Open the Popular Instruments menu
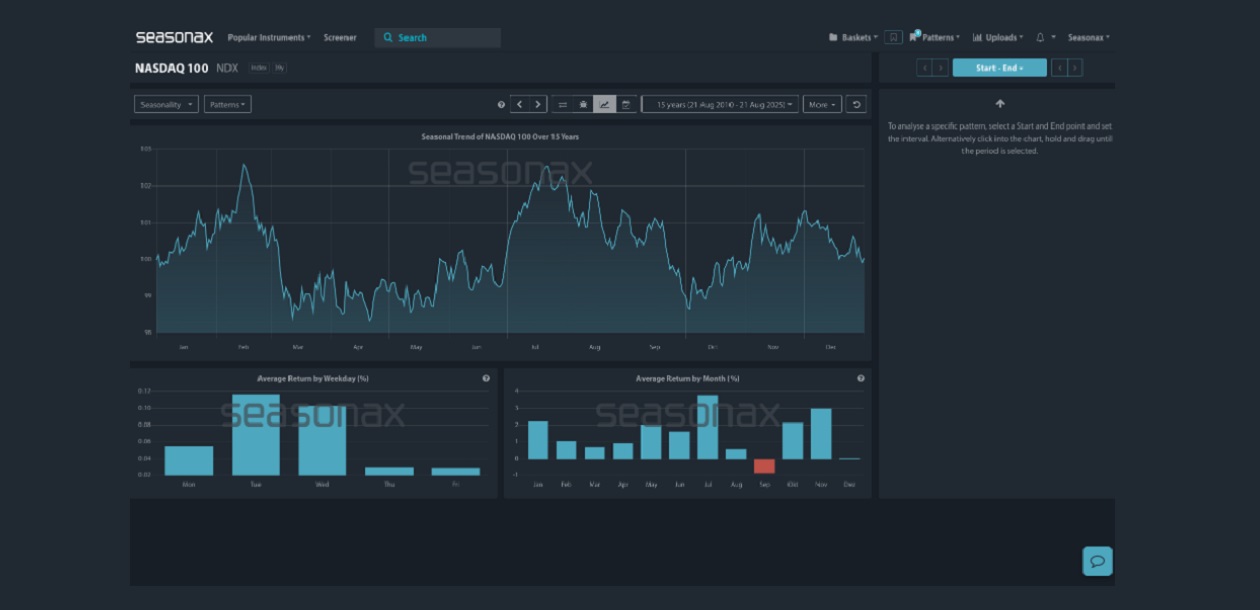1260x610 pixels. (268, 38)
